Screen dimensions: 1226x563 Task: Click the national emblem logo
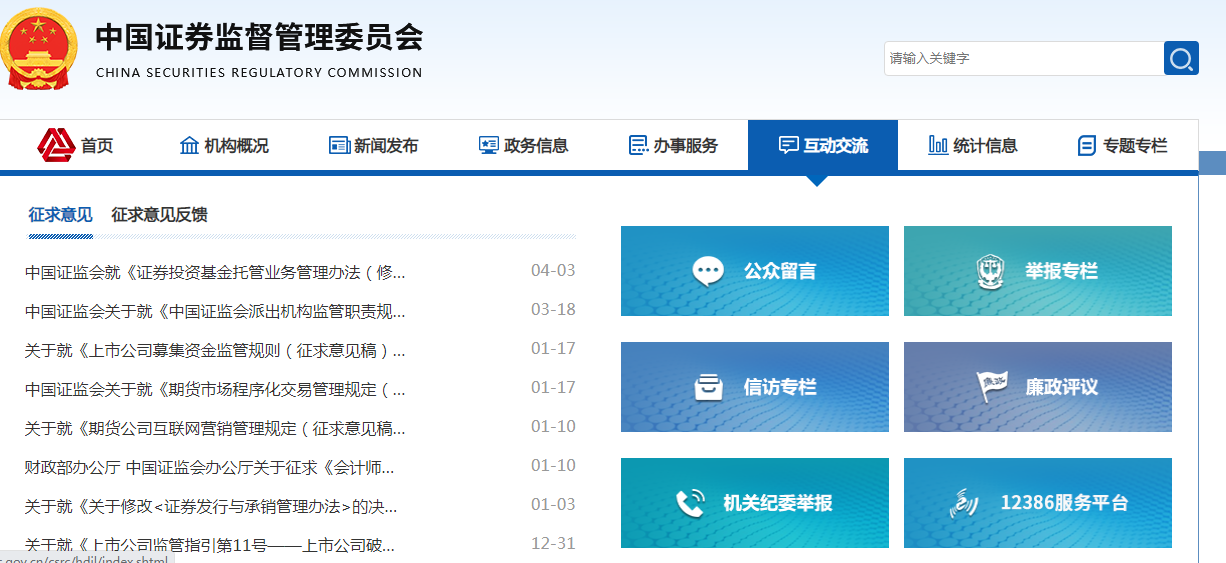40,50
